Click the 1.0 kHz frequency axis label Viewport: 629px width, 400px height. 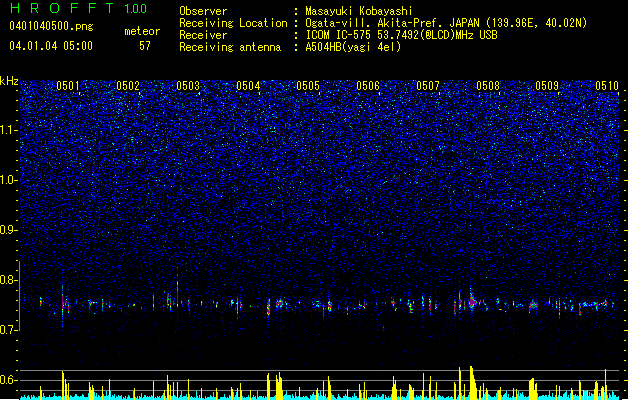point(9,180)
